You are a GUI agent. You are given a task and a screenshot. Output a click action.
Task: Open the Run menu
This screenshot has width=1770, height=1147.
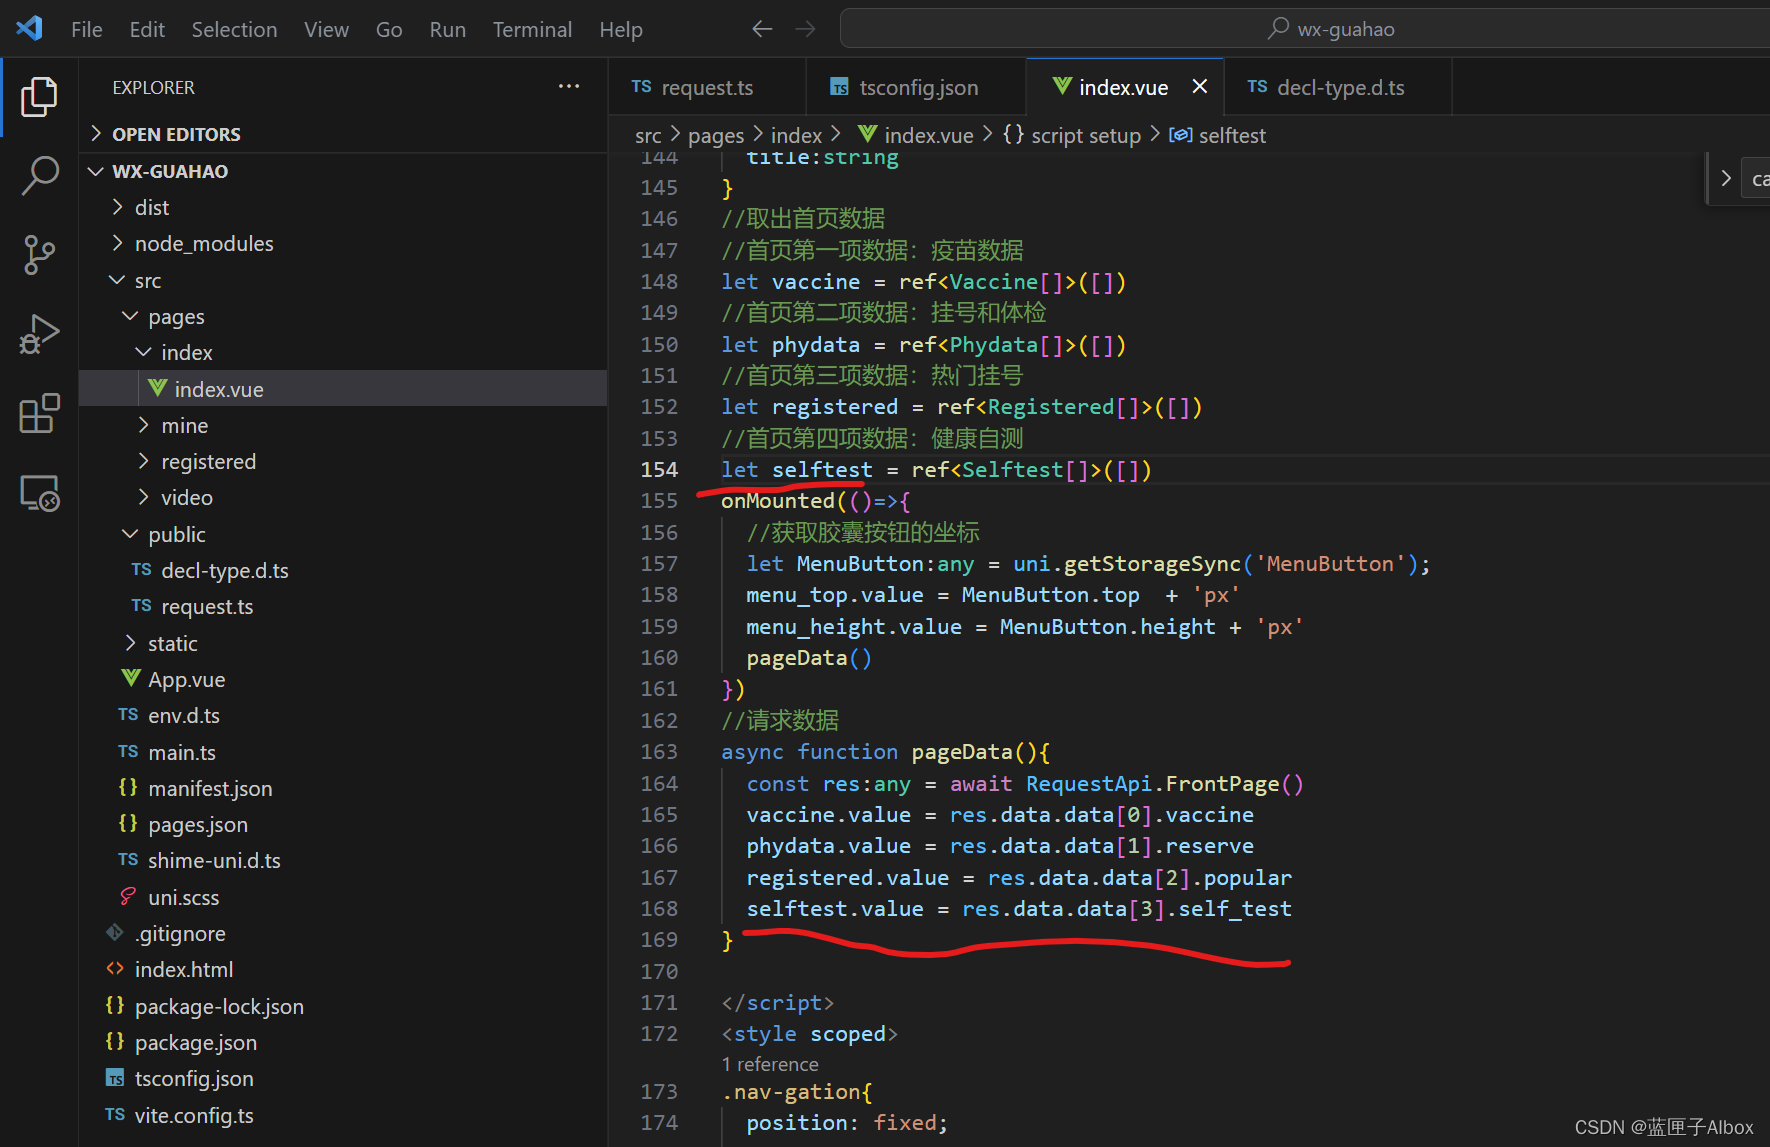[448, 29]
